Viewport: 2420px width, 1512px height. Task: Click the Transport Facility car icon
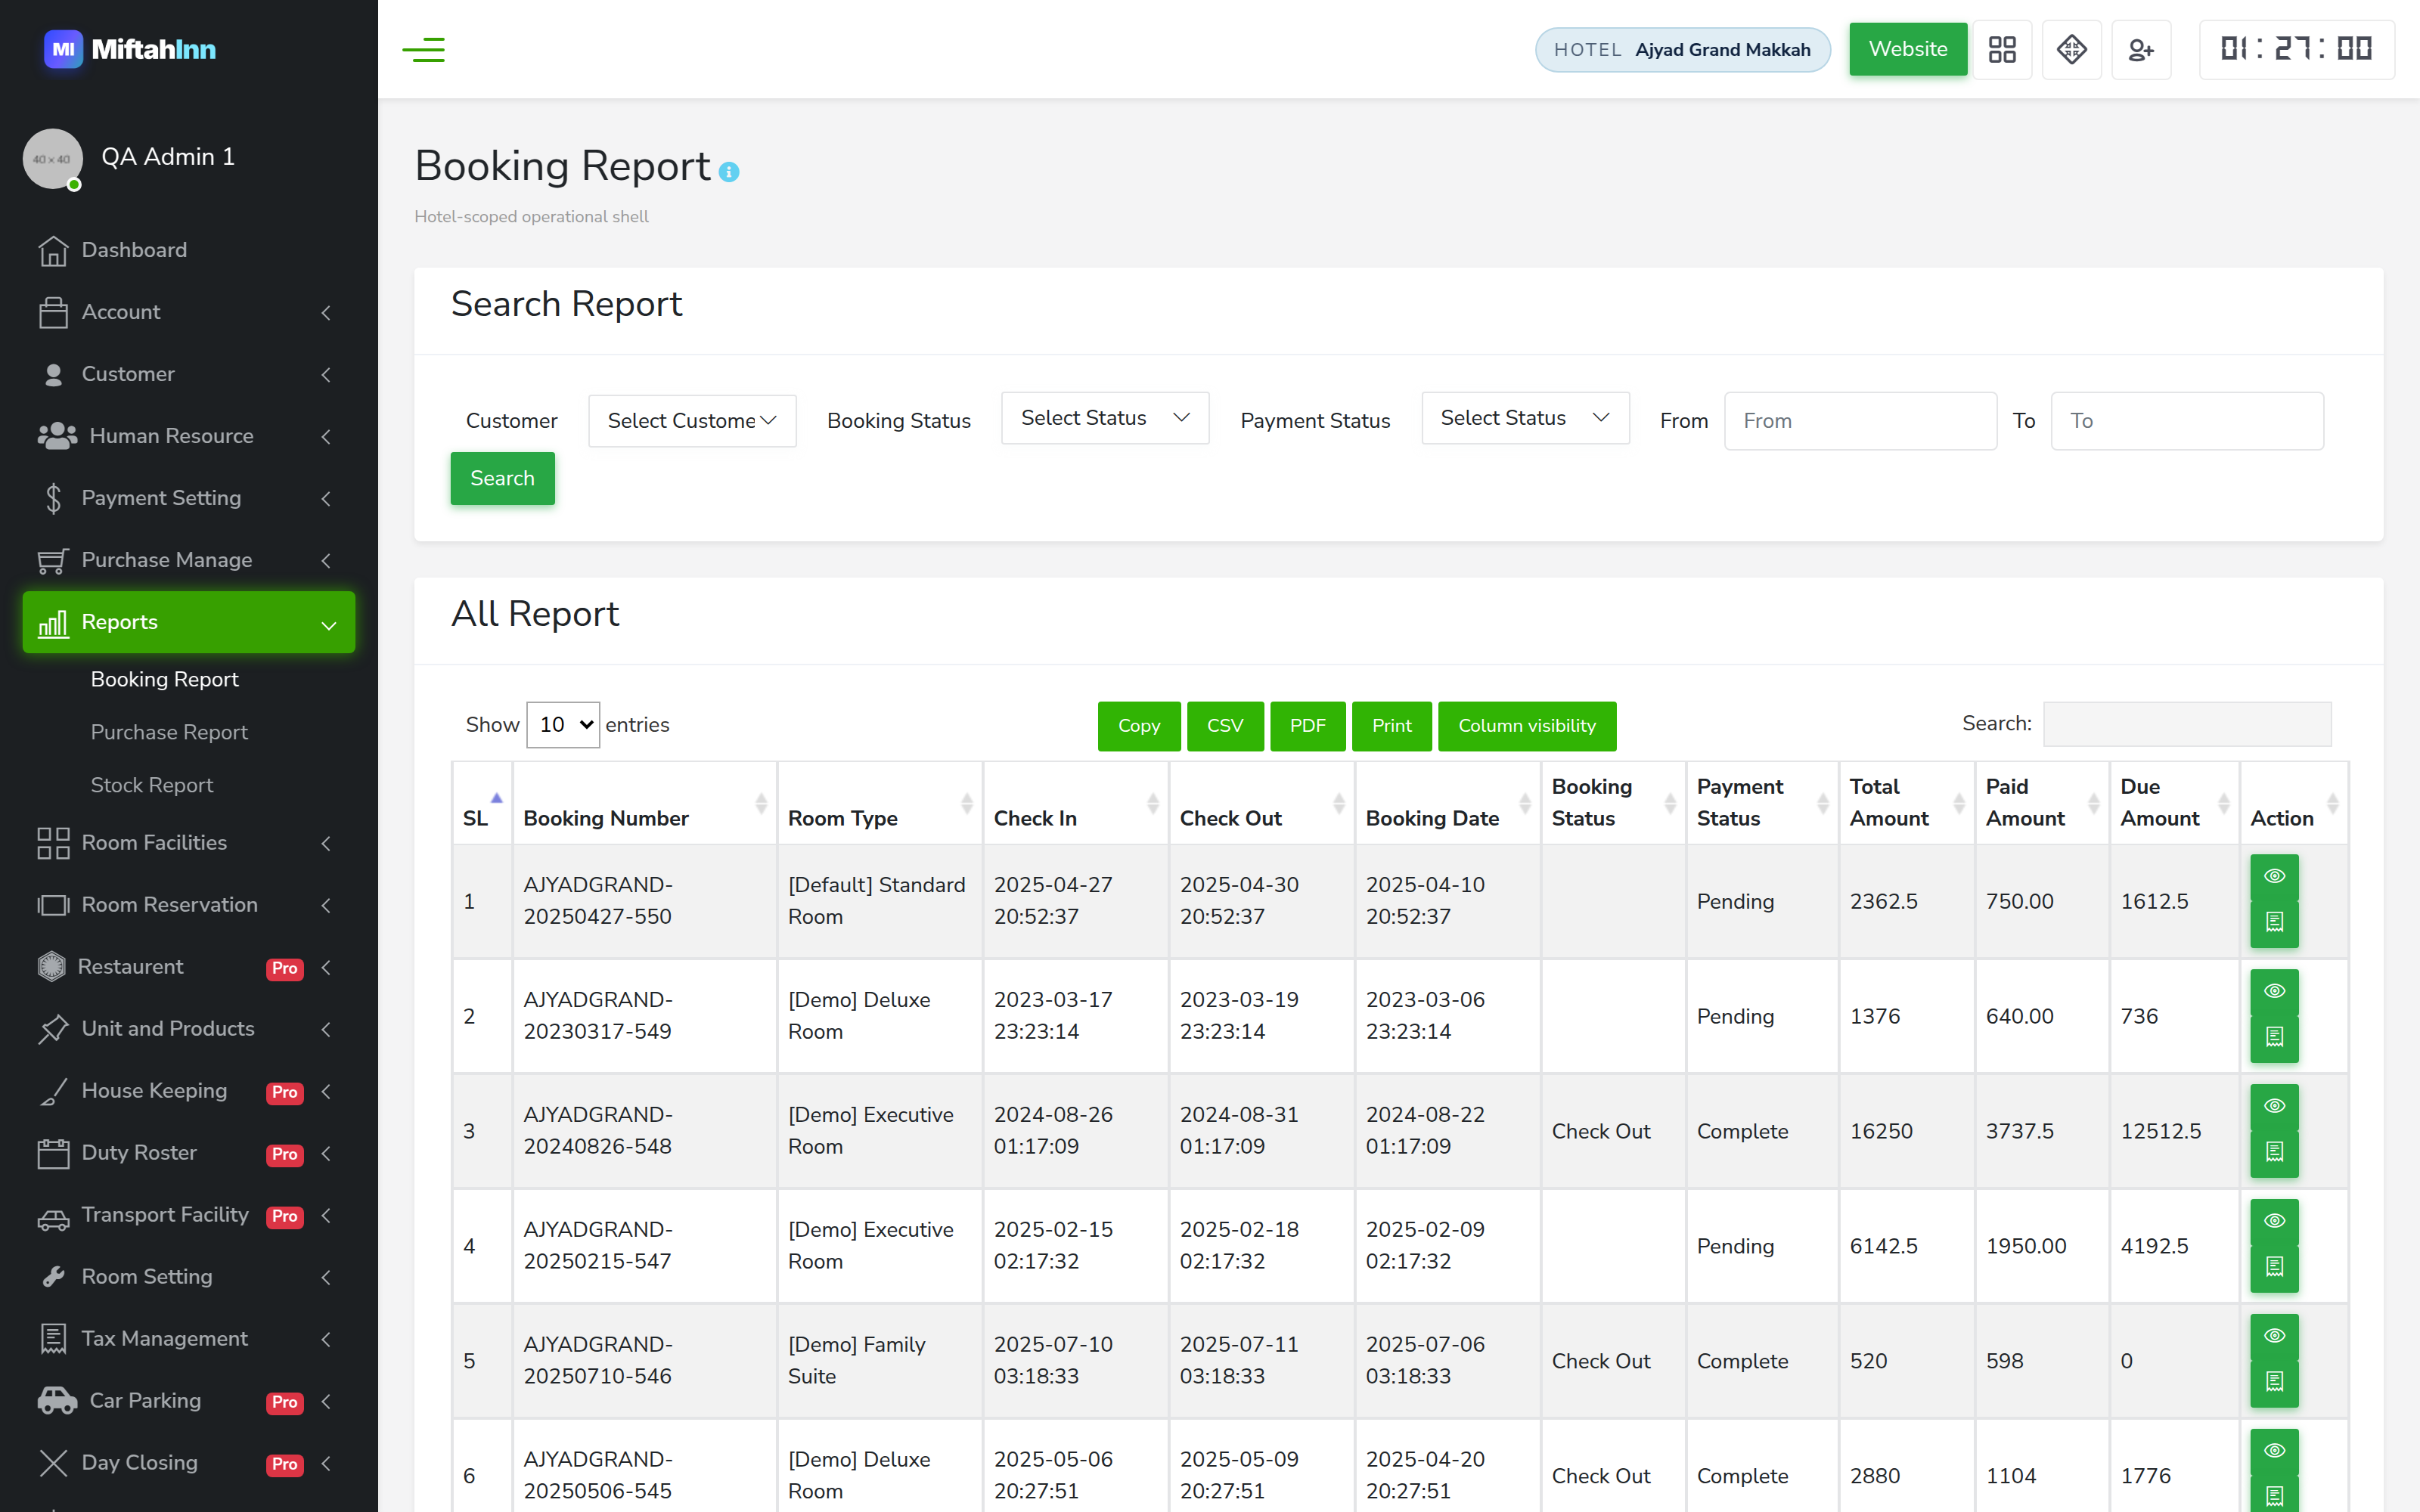tap(53, 1217)
